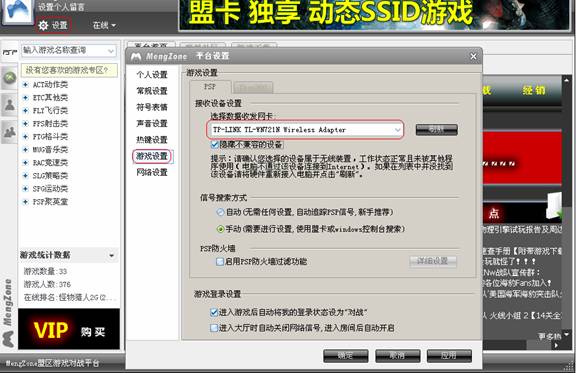The image size is (576, 373).
Task: Switch to 网络设置 in settings menu
Action: click(152, 172)
